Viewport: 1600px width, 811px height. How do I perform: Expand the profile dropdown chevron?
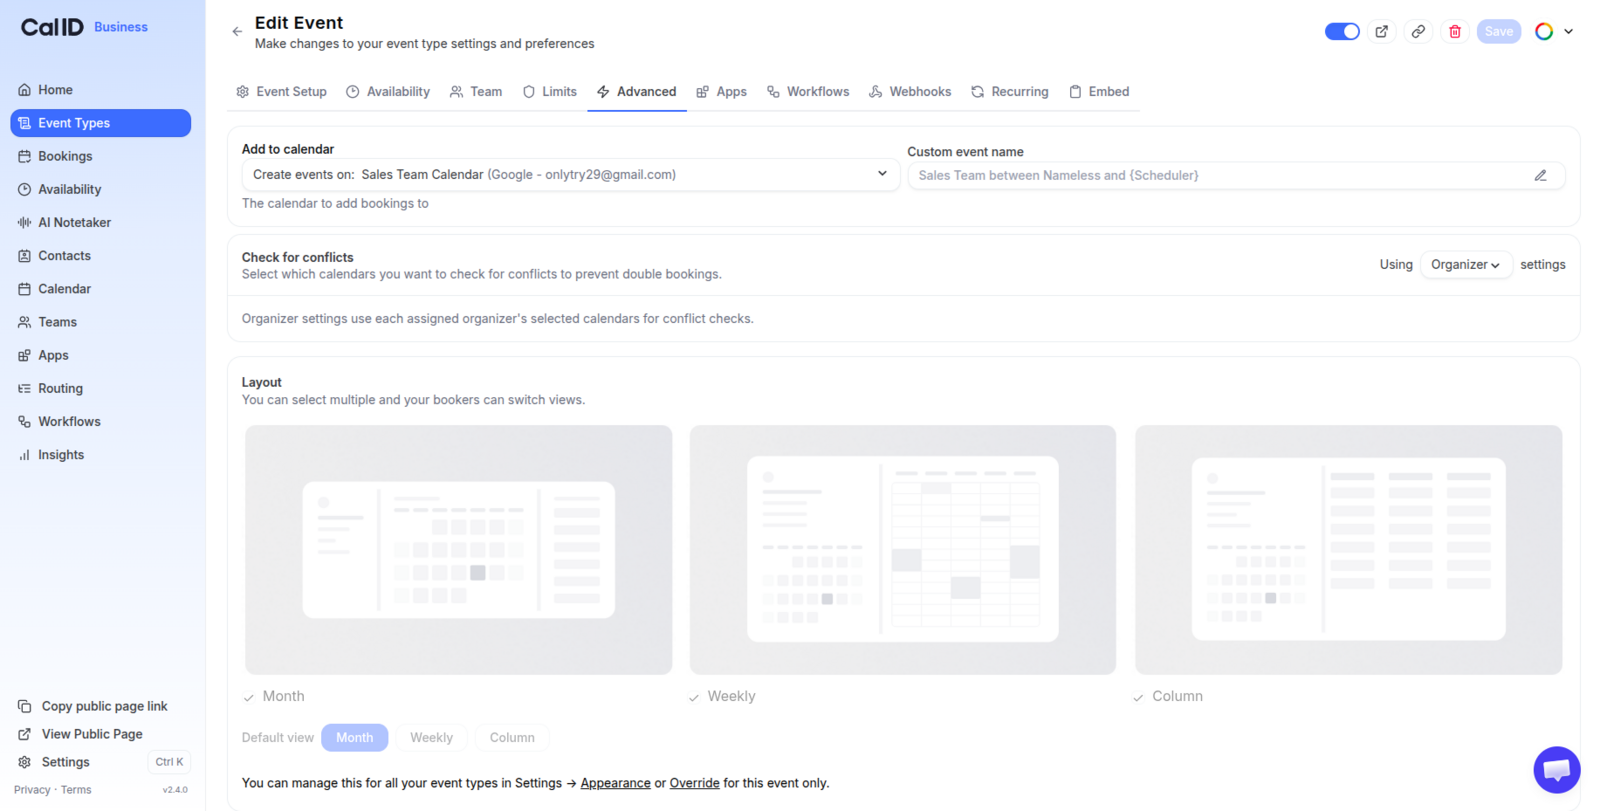[1568, 32]
